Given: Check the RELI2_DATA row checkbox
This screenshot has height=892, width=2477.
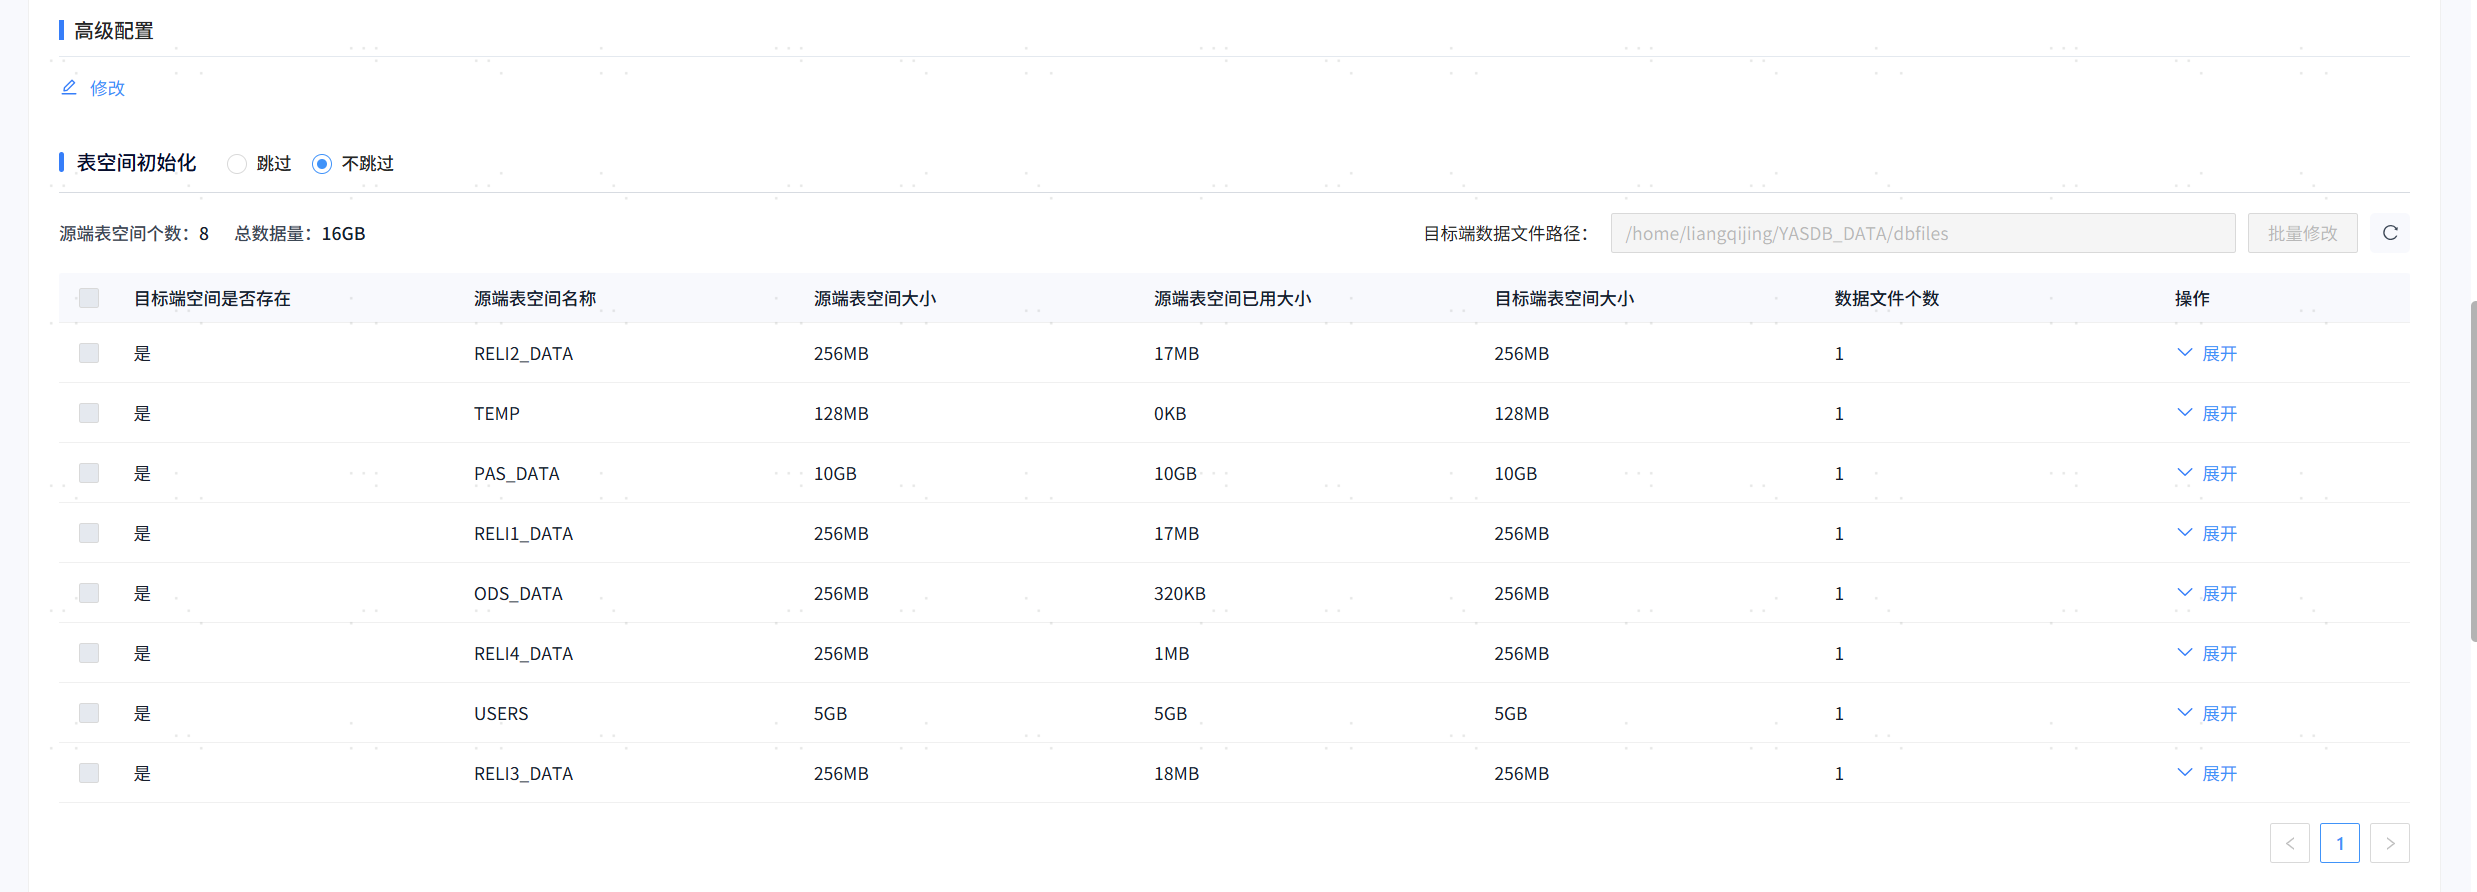Looking at the screenshot, I should pyautogui.click(x=89, y=353).
